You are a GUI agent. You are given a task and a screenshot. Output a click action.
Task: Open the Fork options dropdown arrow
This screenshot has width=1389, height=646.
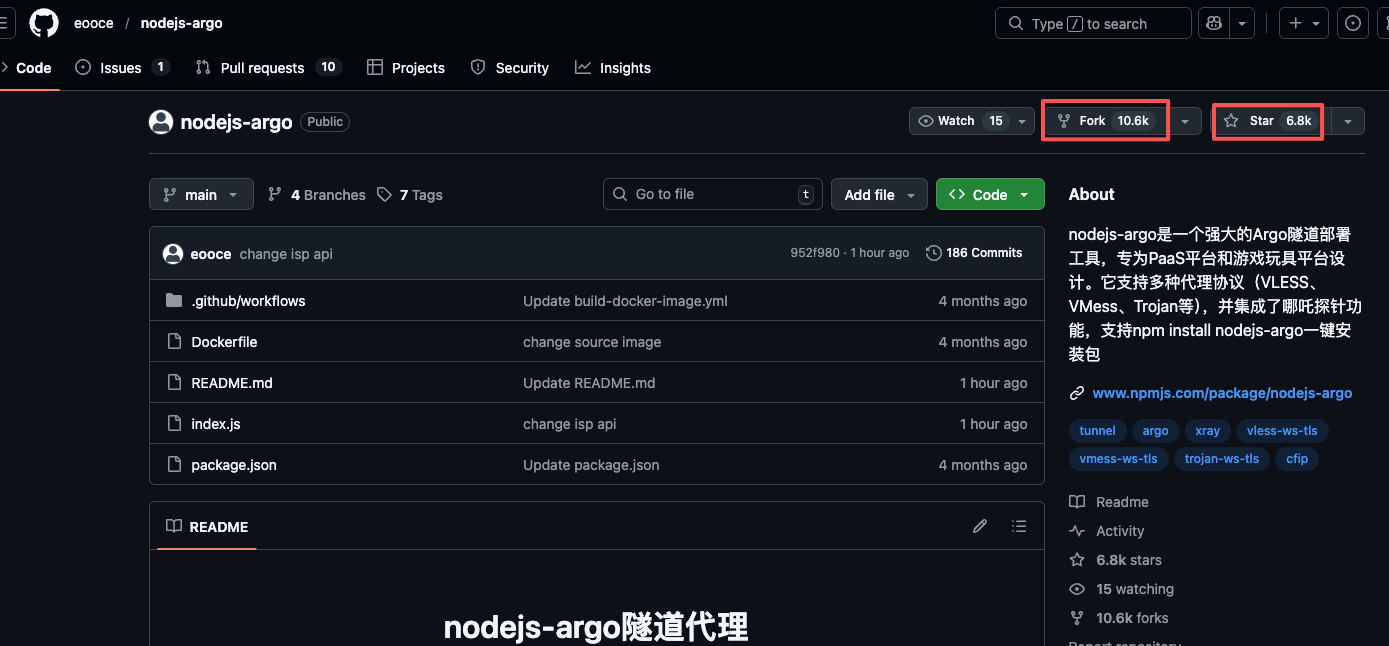click(1185, 121)
